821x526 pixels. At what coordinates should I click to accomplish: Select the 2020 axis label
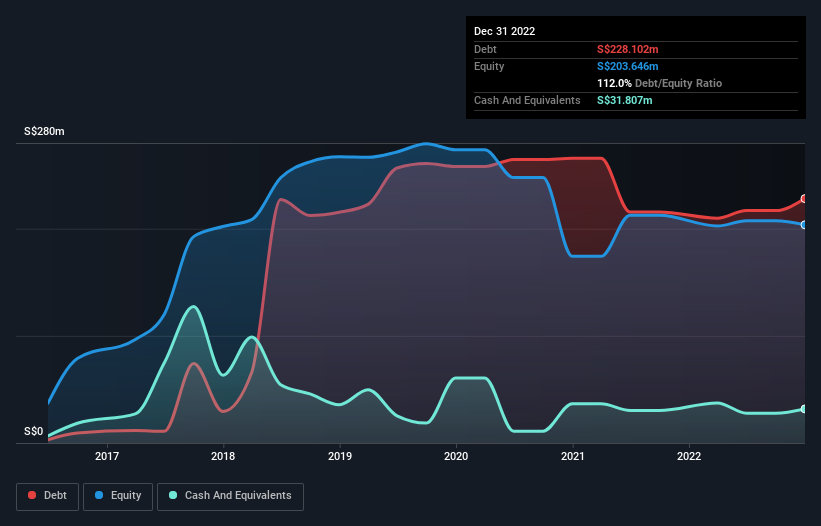(x=456, y=456)
